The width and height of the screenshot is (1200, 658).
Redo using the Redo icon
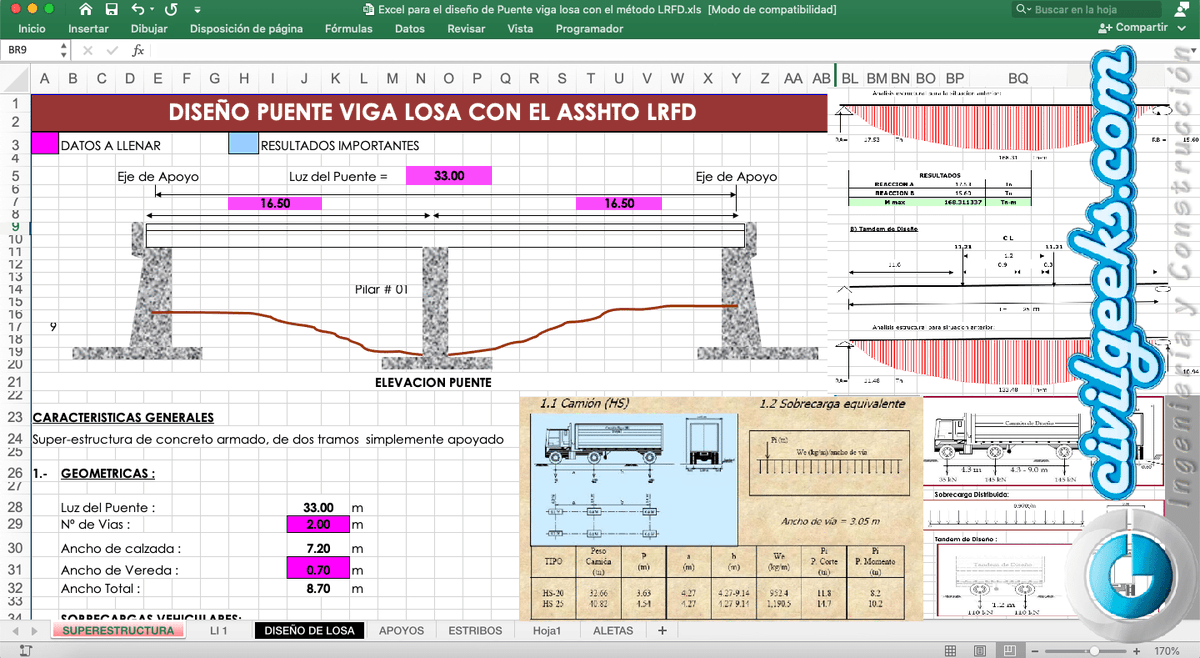pyautogui.click(x=171, y=9)
